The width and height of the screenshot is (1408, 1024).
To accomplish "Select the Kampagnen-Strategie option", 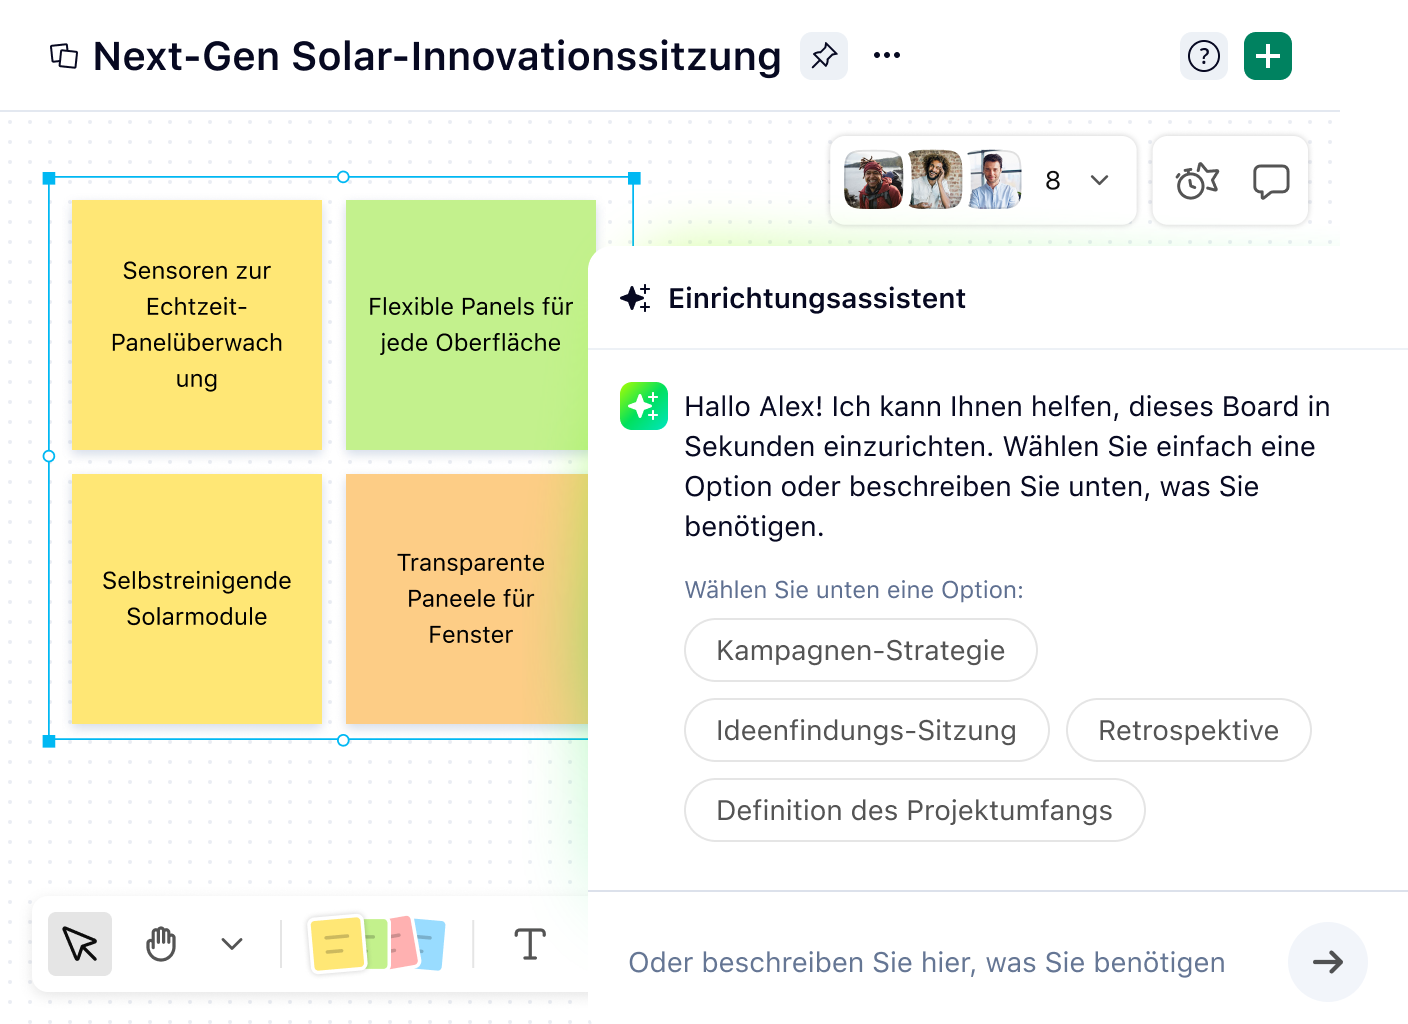I will click(860, 650).
